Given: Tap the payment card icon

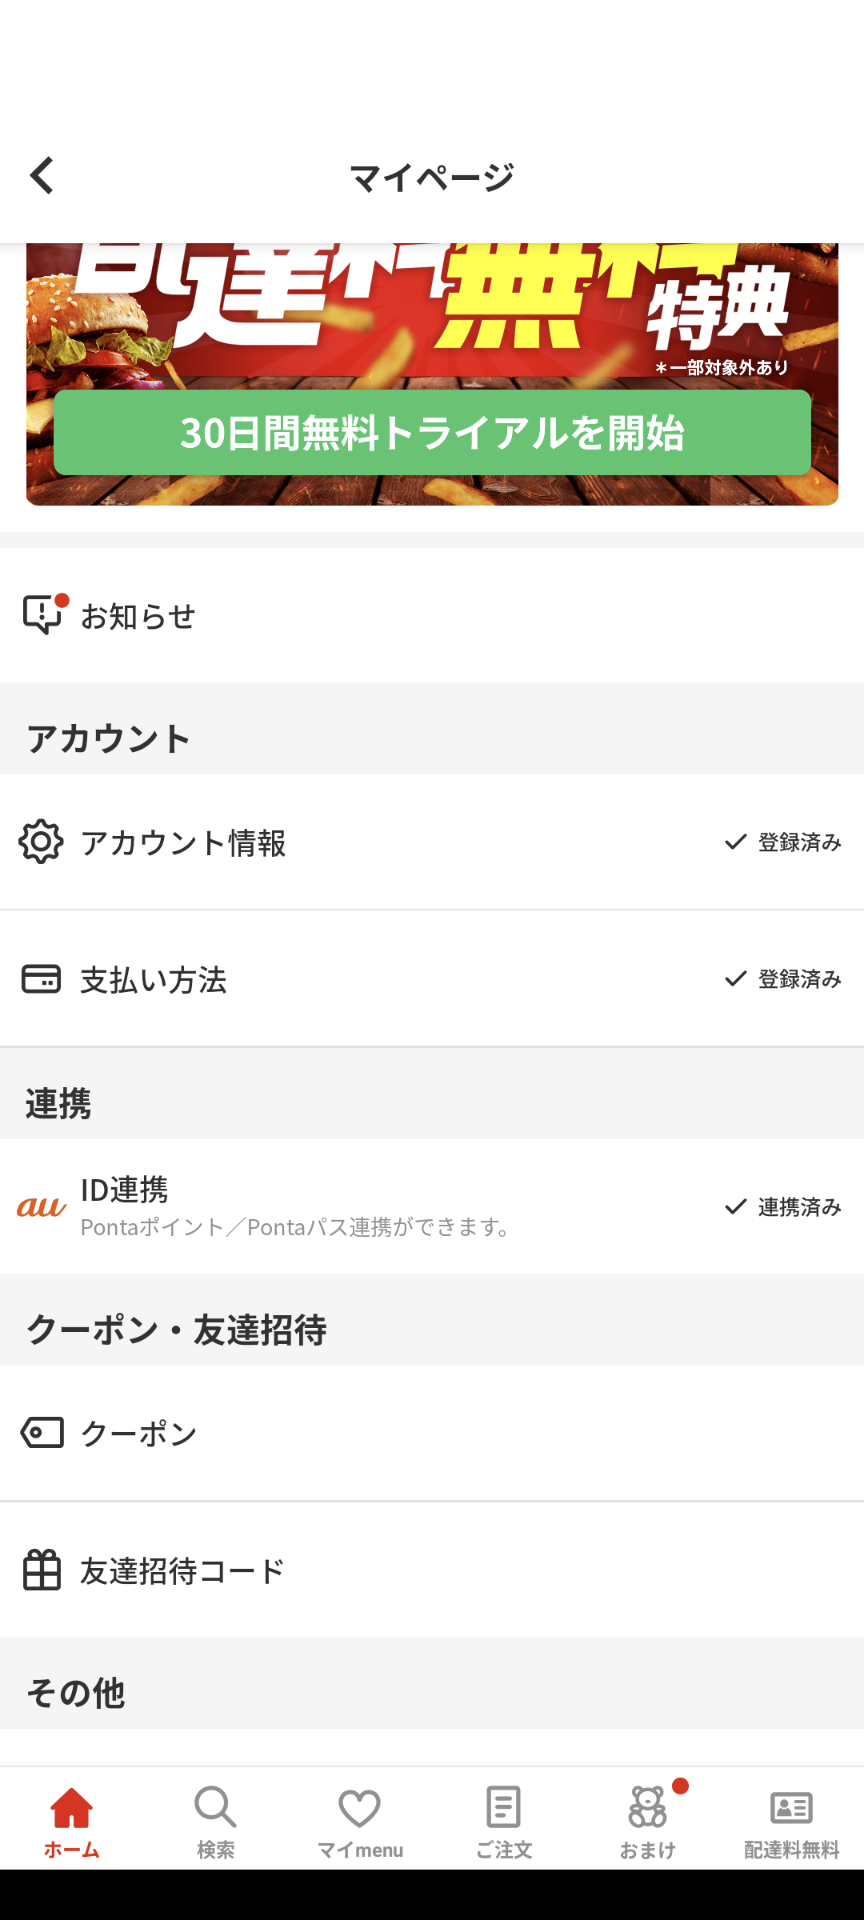Looking at the screenshot, I should click(x=41, y=979).
